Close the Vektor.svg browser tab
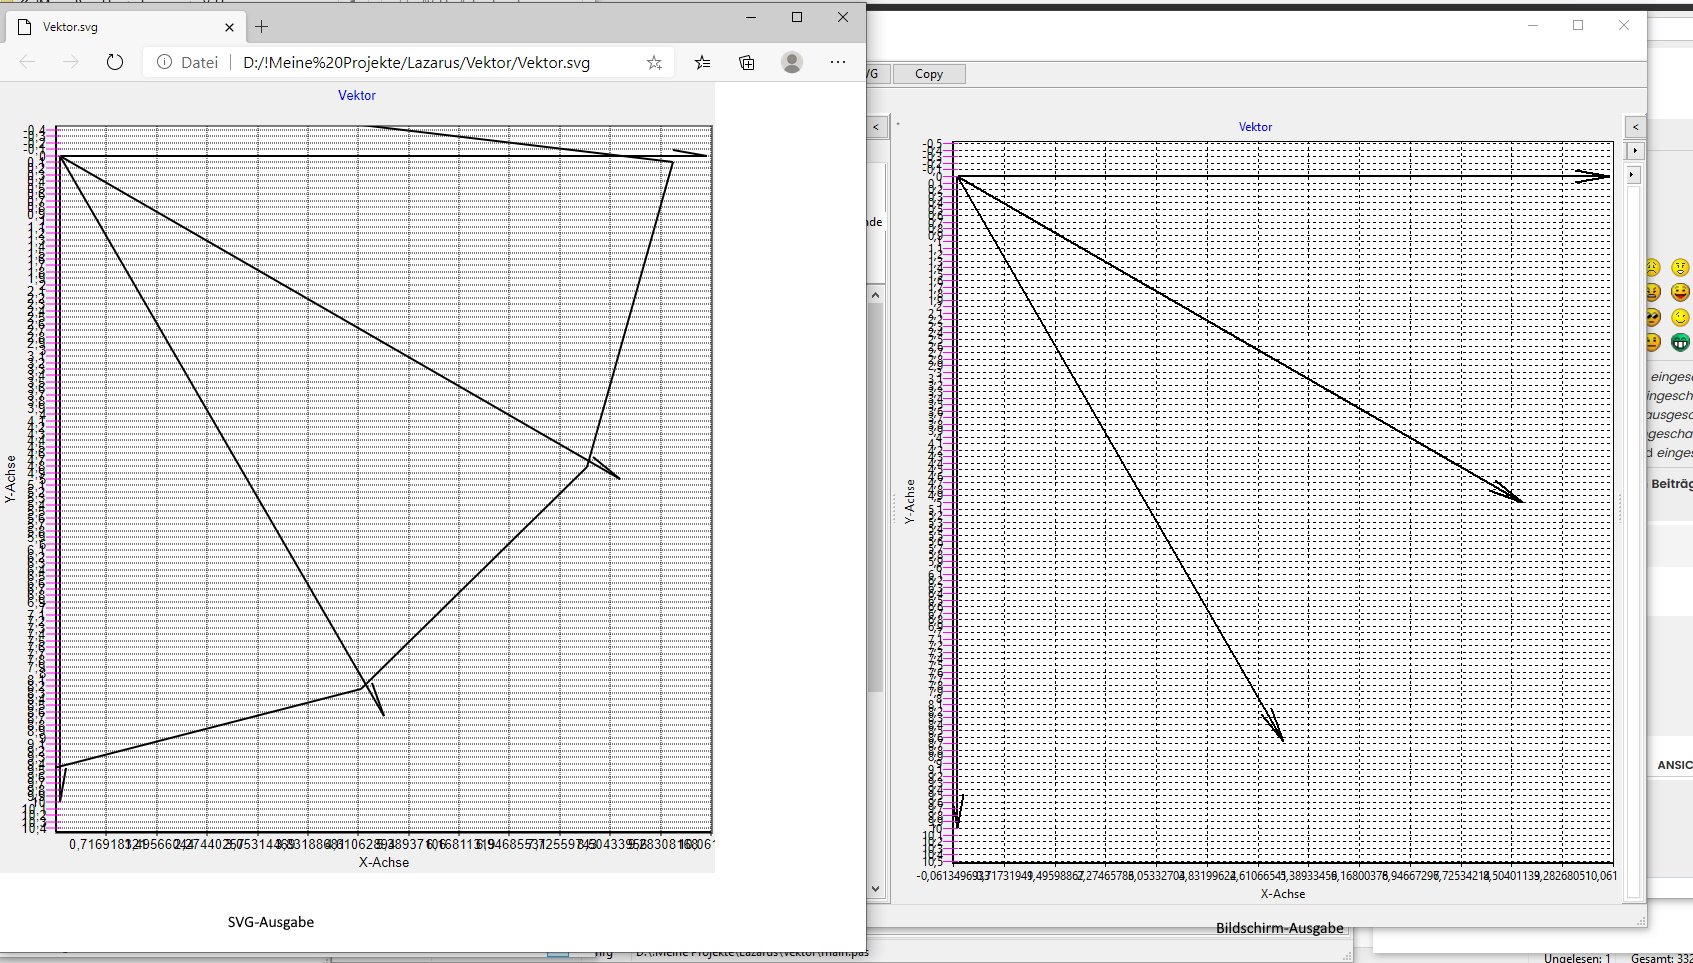This screenshot has height=963, width=1693. click(229, 27)
